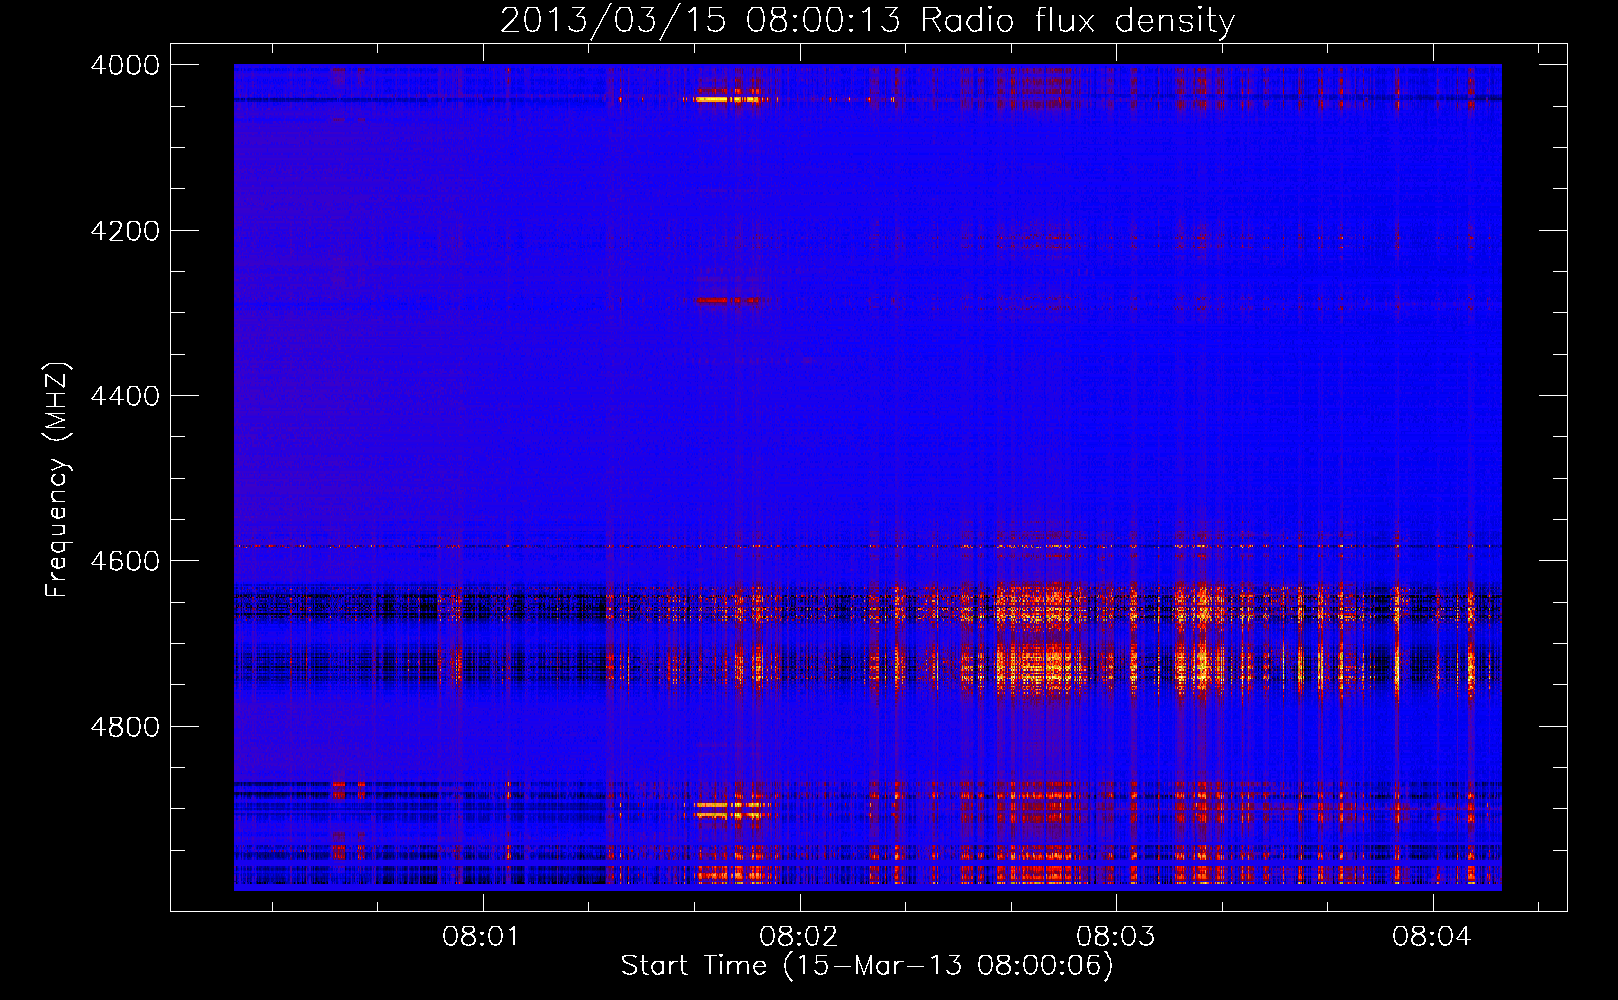
Task: Select the "4000" frequency axis label
Action: click(x=125, y=66)
